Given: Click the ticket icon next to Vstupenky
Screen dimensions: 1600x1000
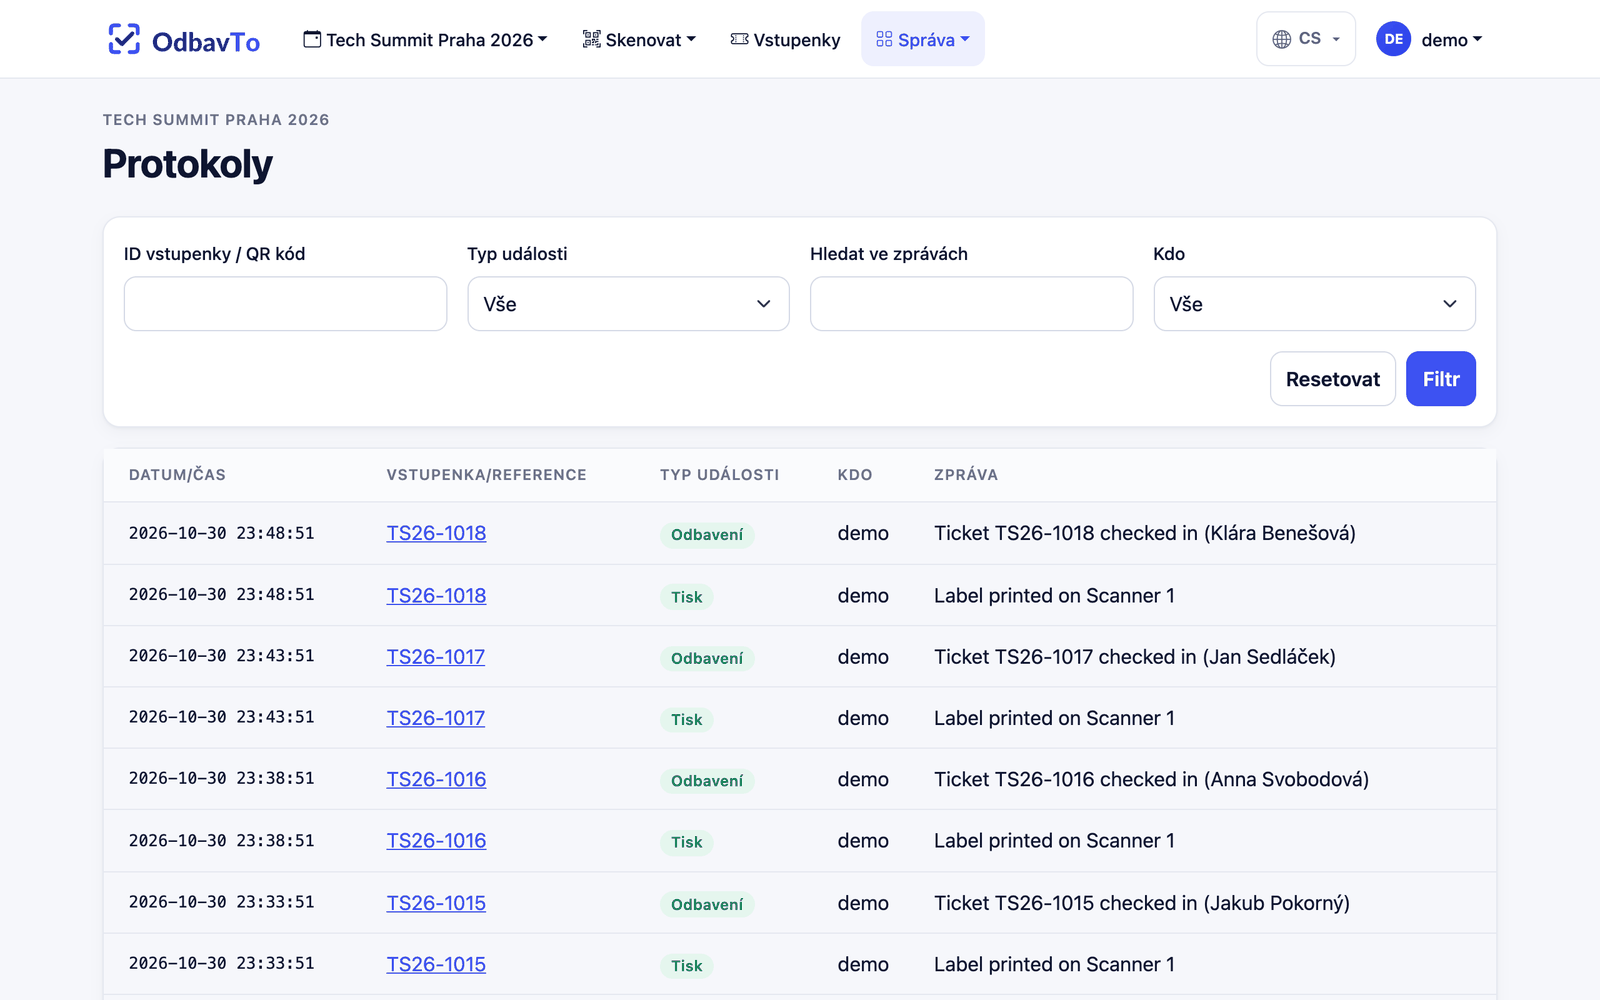Looking at the screenshot, I should click(x=739, y=39).
